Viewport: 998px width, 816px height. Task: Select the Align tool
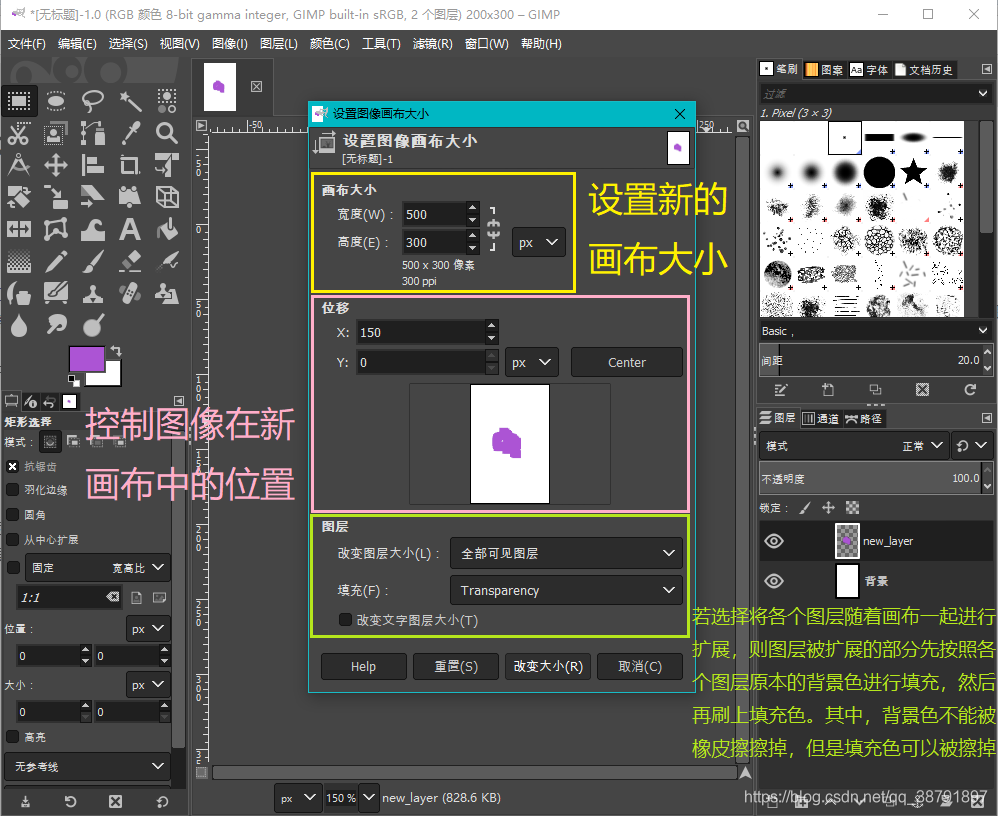click(93, 165)
